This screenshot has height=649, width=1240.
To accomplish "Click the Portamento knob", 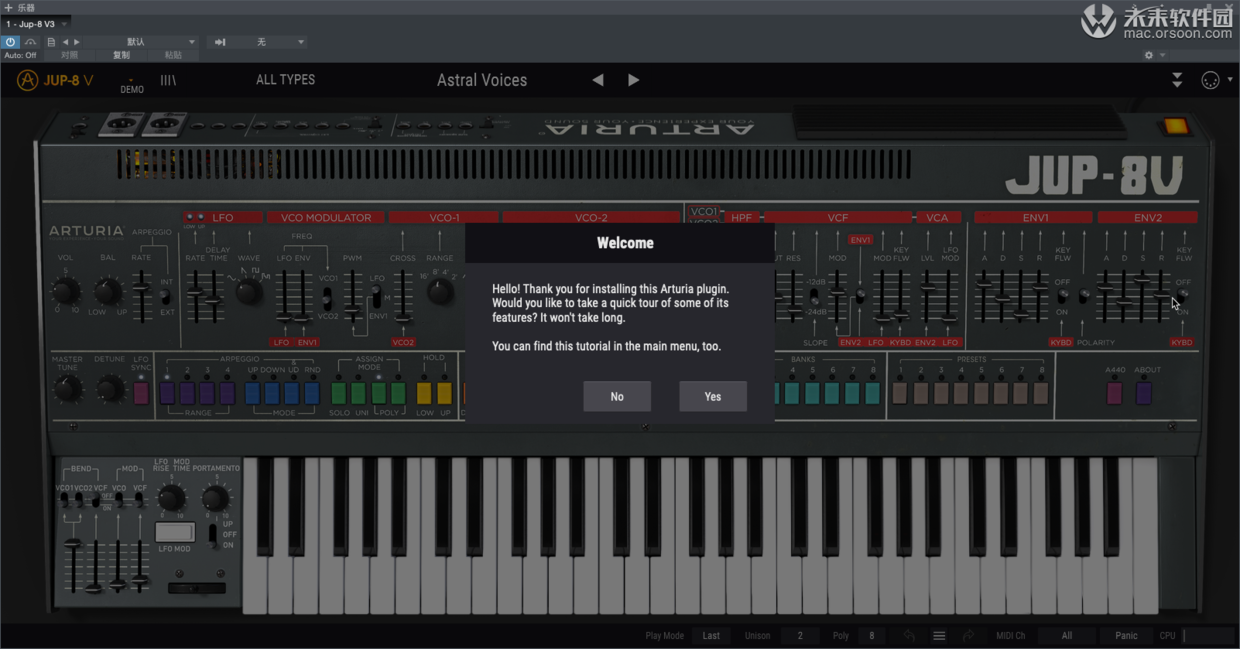I will coord(215,499).
